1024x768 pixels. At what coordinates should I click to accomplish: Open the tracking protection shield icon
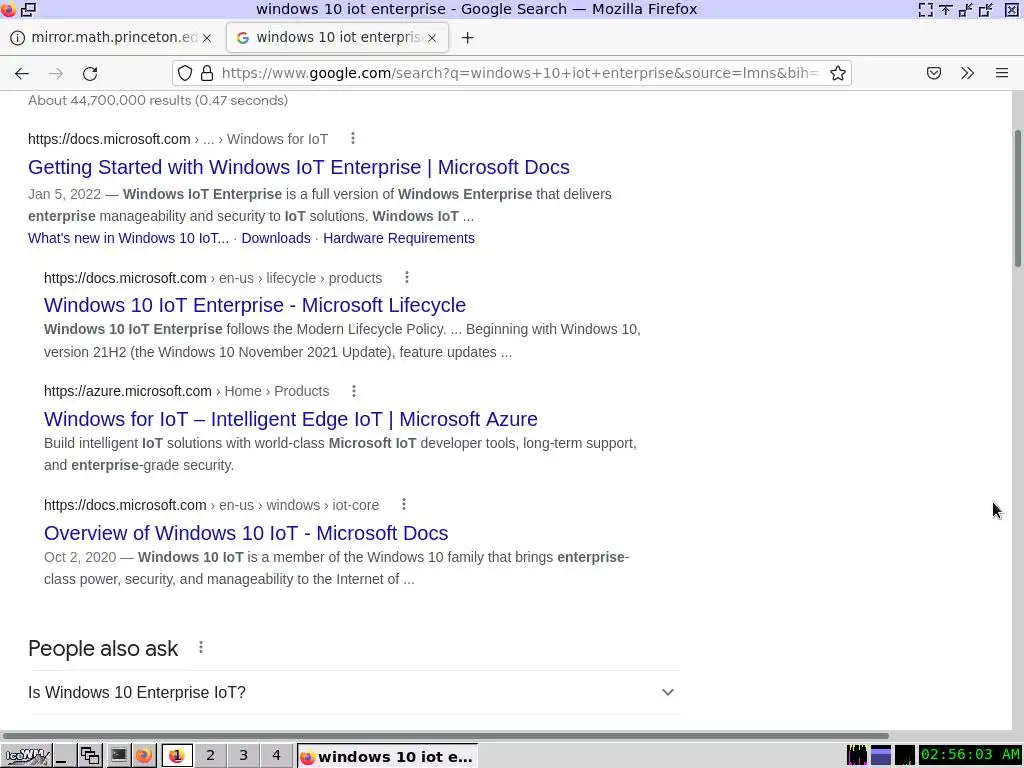point(185,73)
